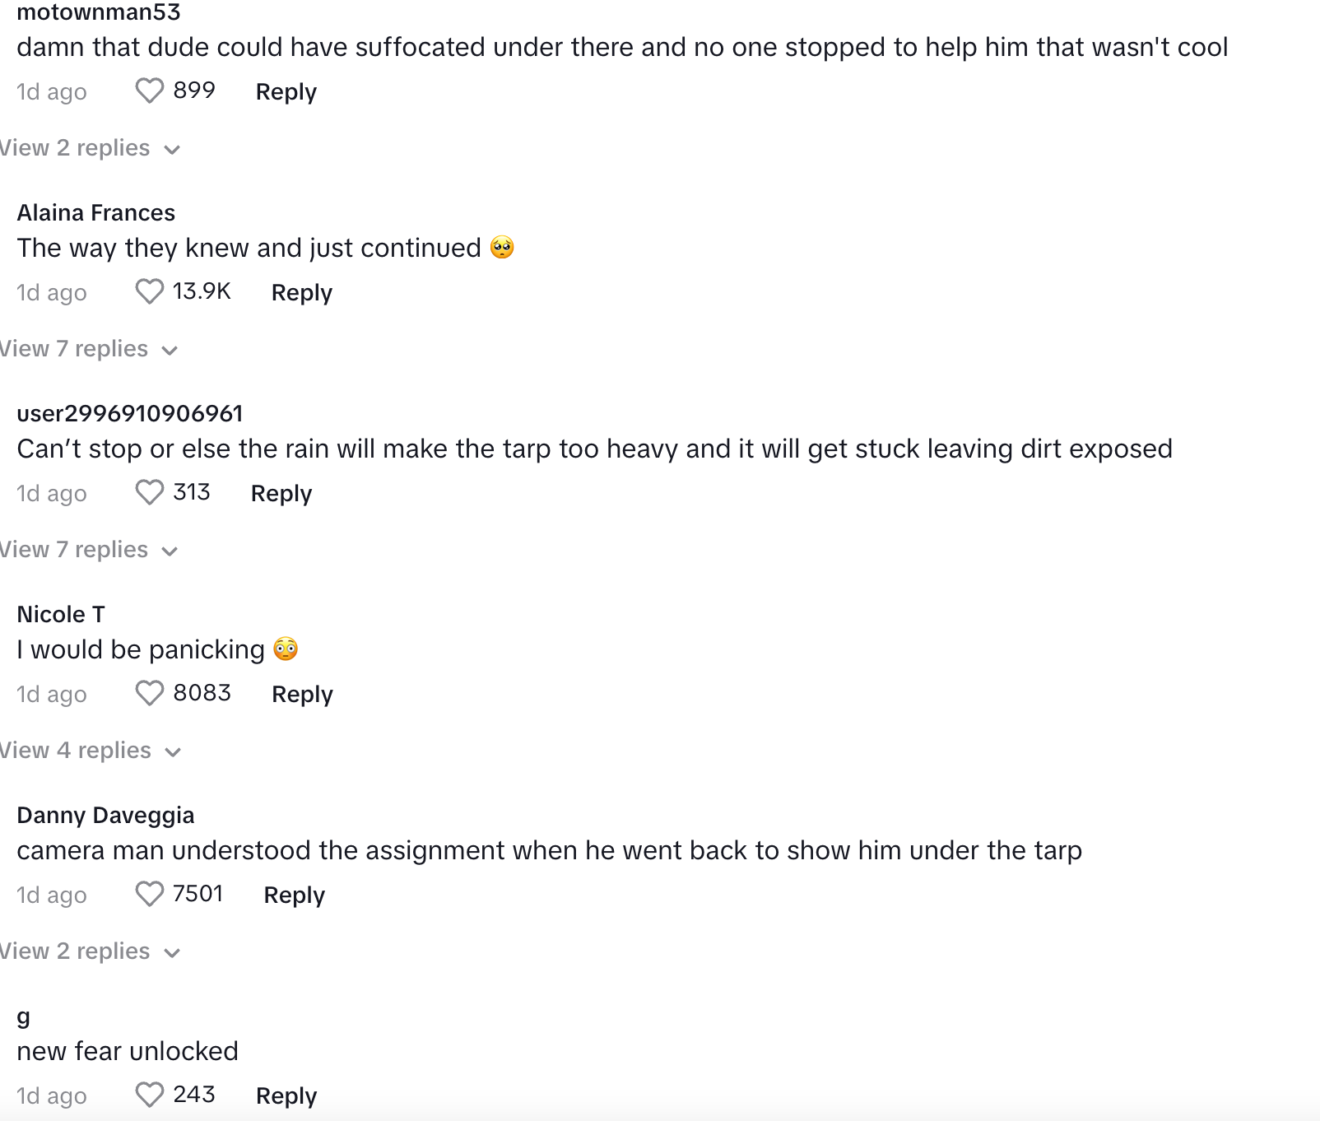The image size is (1320, 1121).
Task: Reply to the comment by g
Action: click(286, 1096)
